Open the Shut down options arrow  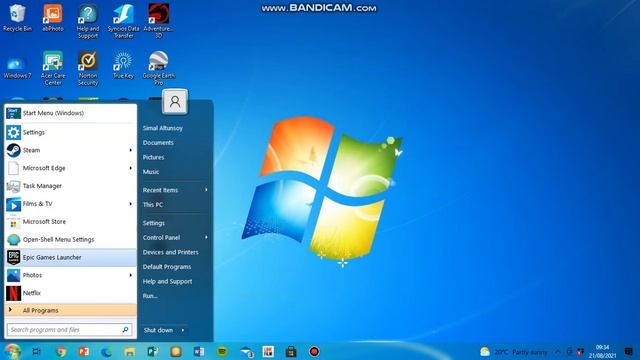coord(183,330)
